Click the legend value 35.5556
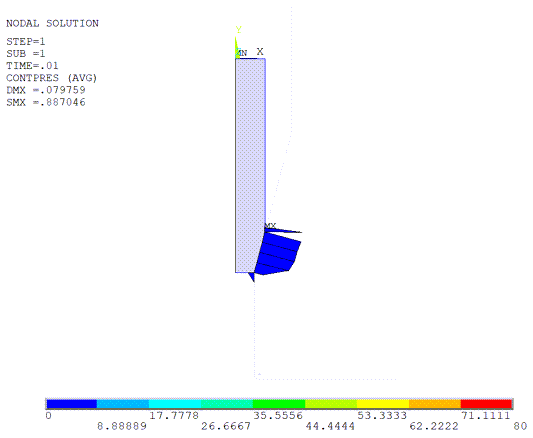 pyautogui.click(x=278, y=416)
